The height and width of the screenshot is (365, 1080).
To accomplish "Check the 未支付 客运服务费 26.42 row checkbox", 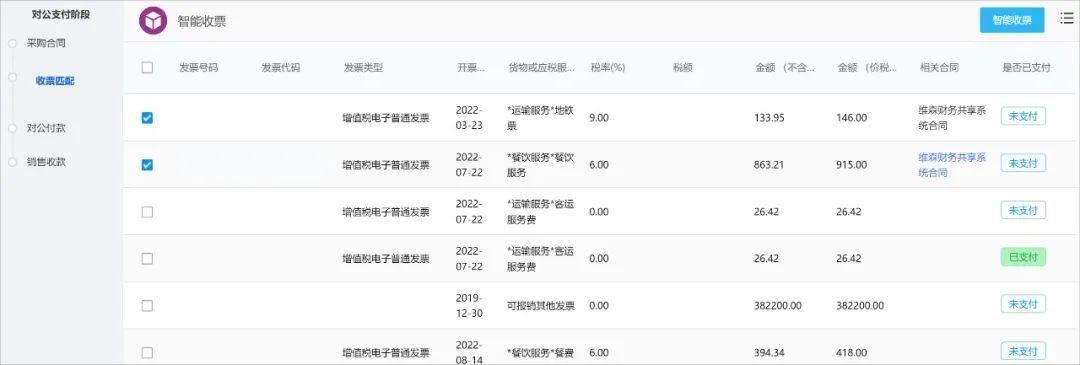I will click(147, 212).
